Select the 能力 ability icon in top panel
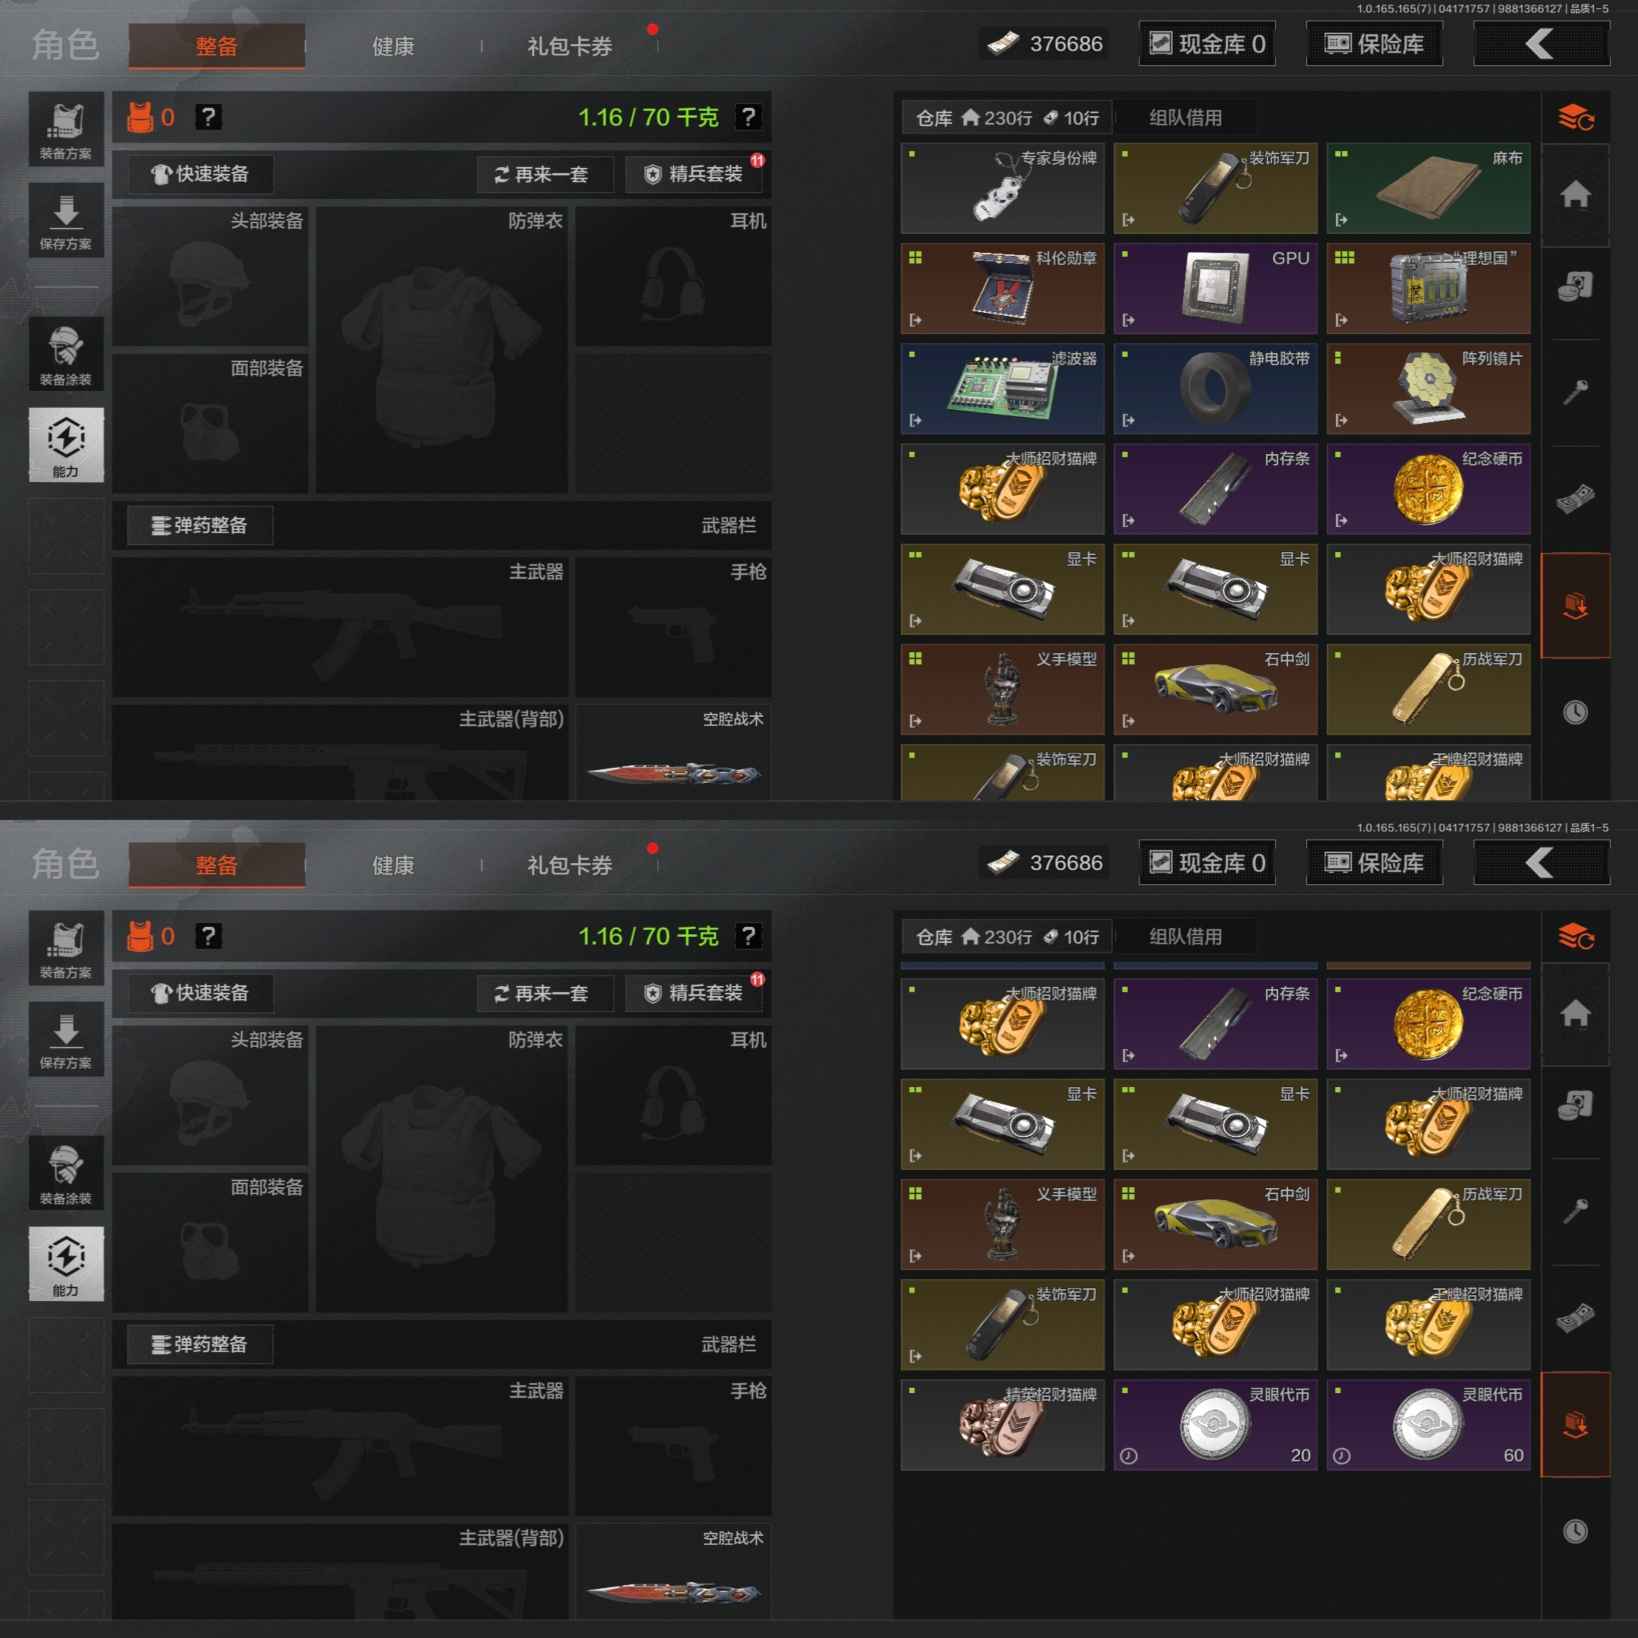The height and width of the screenshot is (1638, 1638). pos(66,445)
